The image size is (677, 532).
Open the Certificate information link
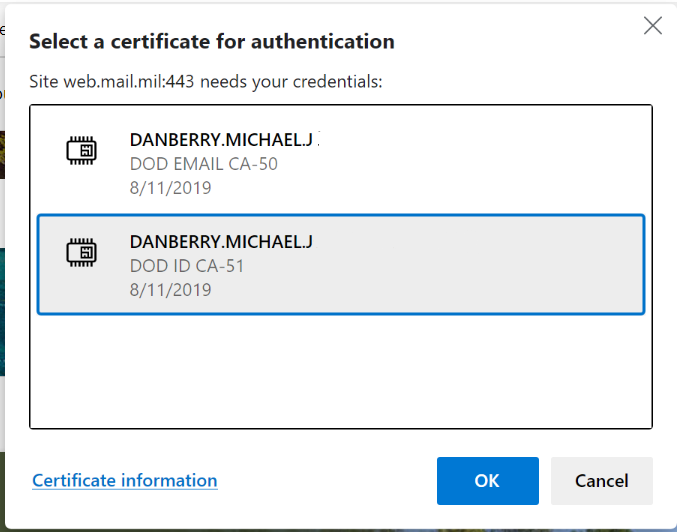coord(124,481)
